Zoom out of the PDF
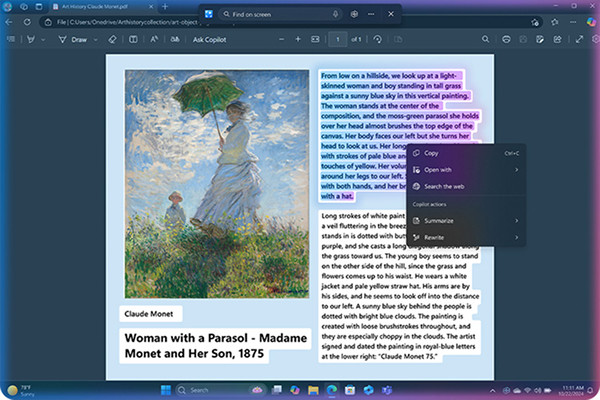The width and height of the screenshot is (600, 400). [x=282, y=39]
